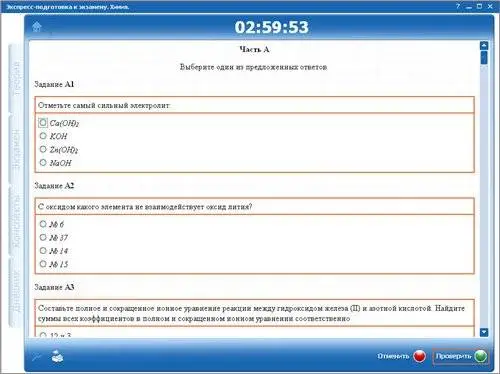Image resolution: width=500 pixels, height=374 pixels.
Task: Click the scrollbar down arrow
Action: (x=484, y=332)
